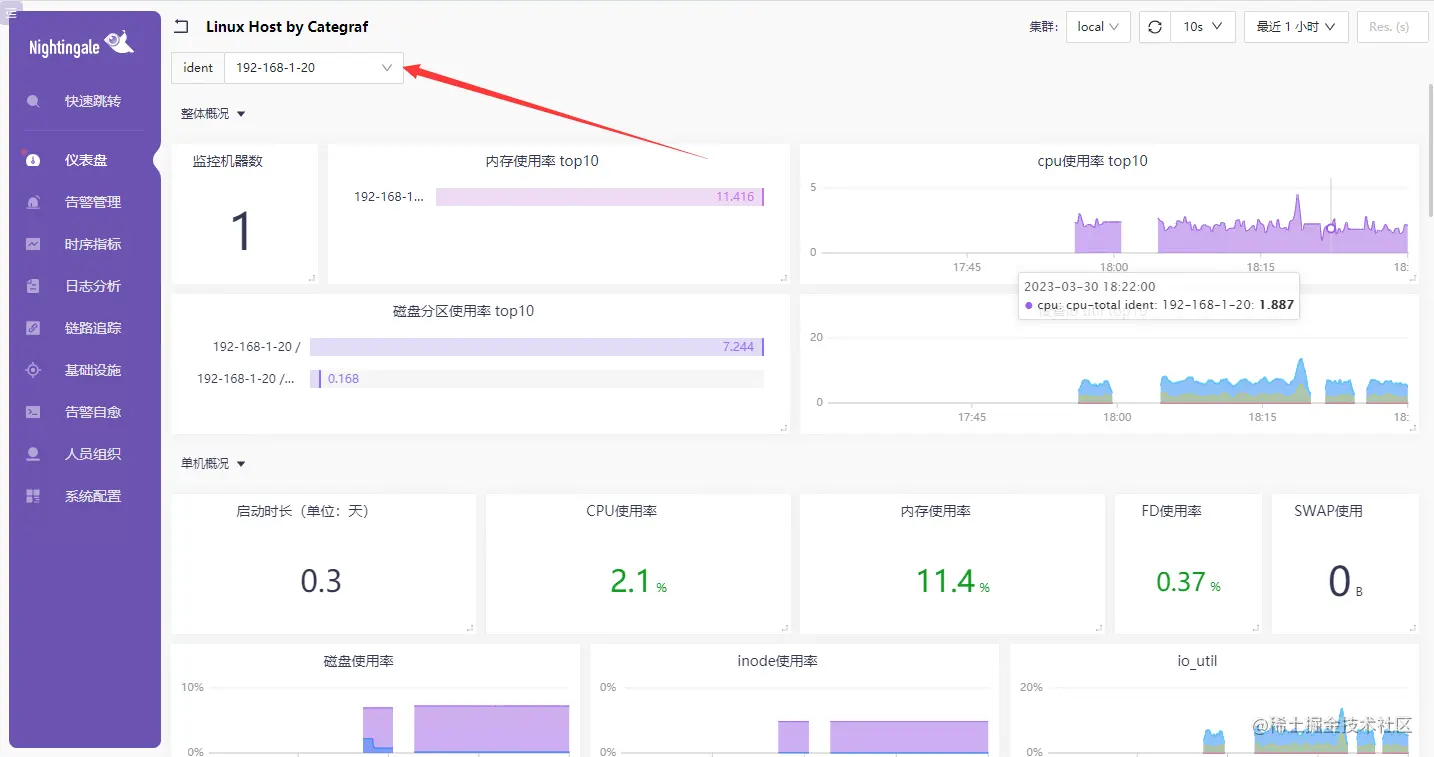Click the 11.416 memory usage value

click(x=735, y=197)
